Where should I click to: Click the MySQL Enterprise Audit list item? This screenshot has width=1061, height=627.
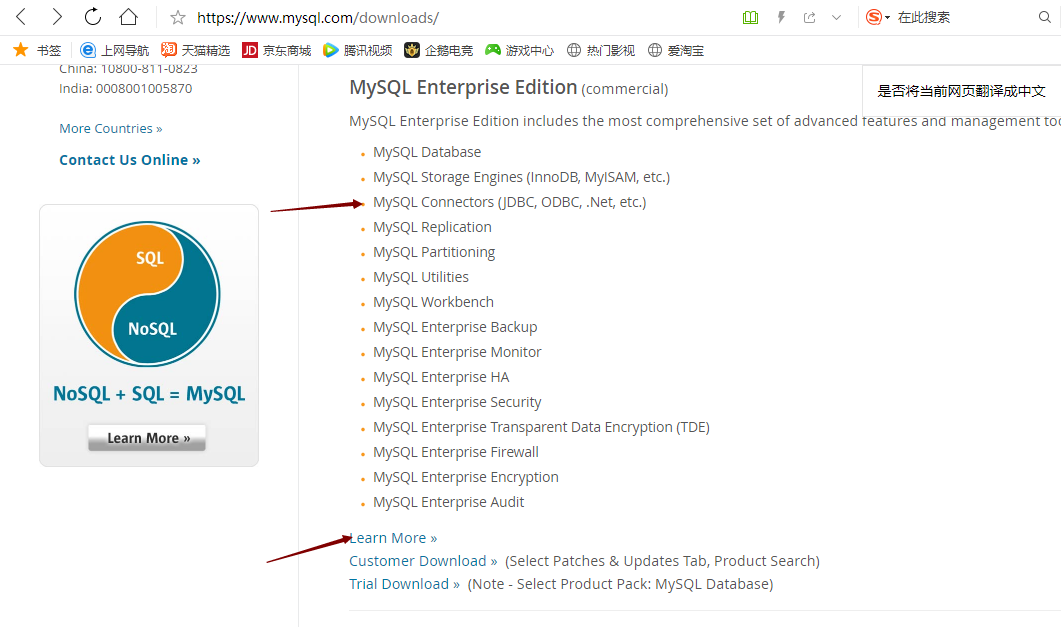click(x=448, y=503)
